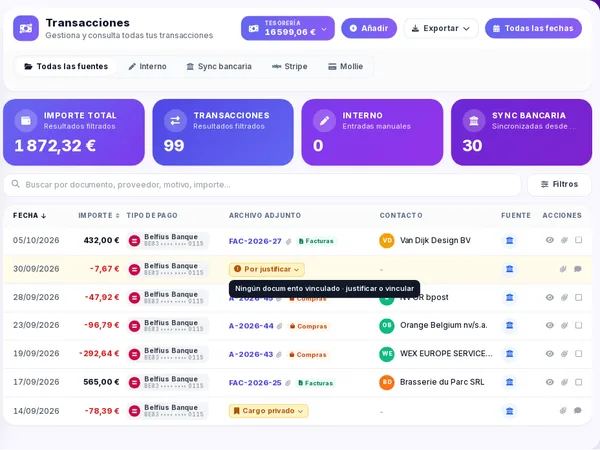600x450 pixels.
Task: Focus the search transactions input field
Action: 262,184
